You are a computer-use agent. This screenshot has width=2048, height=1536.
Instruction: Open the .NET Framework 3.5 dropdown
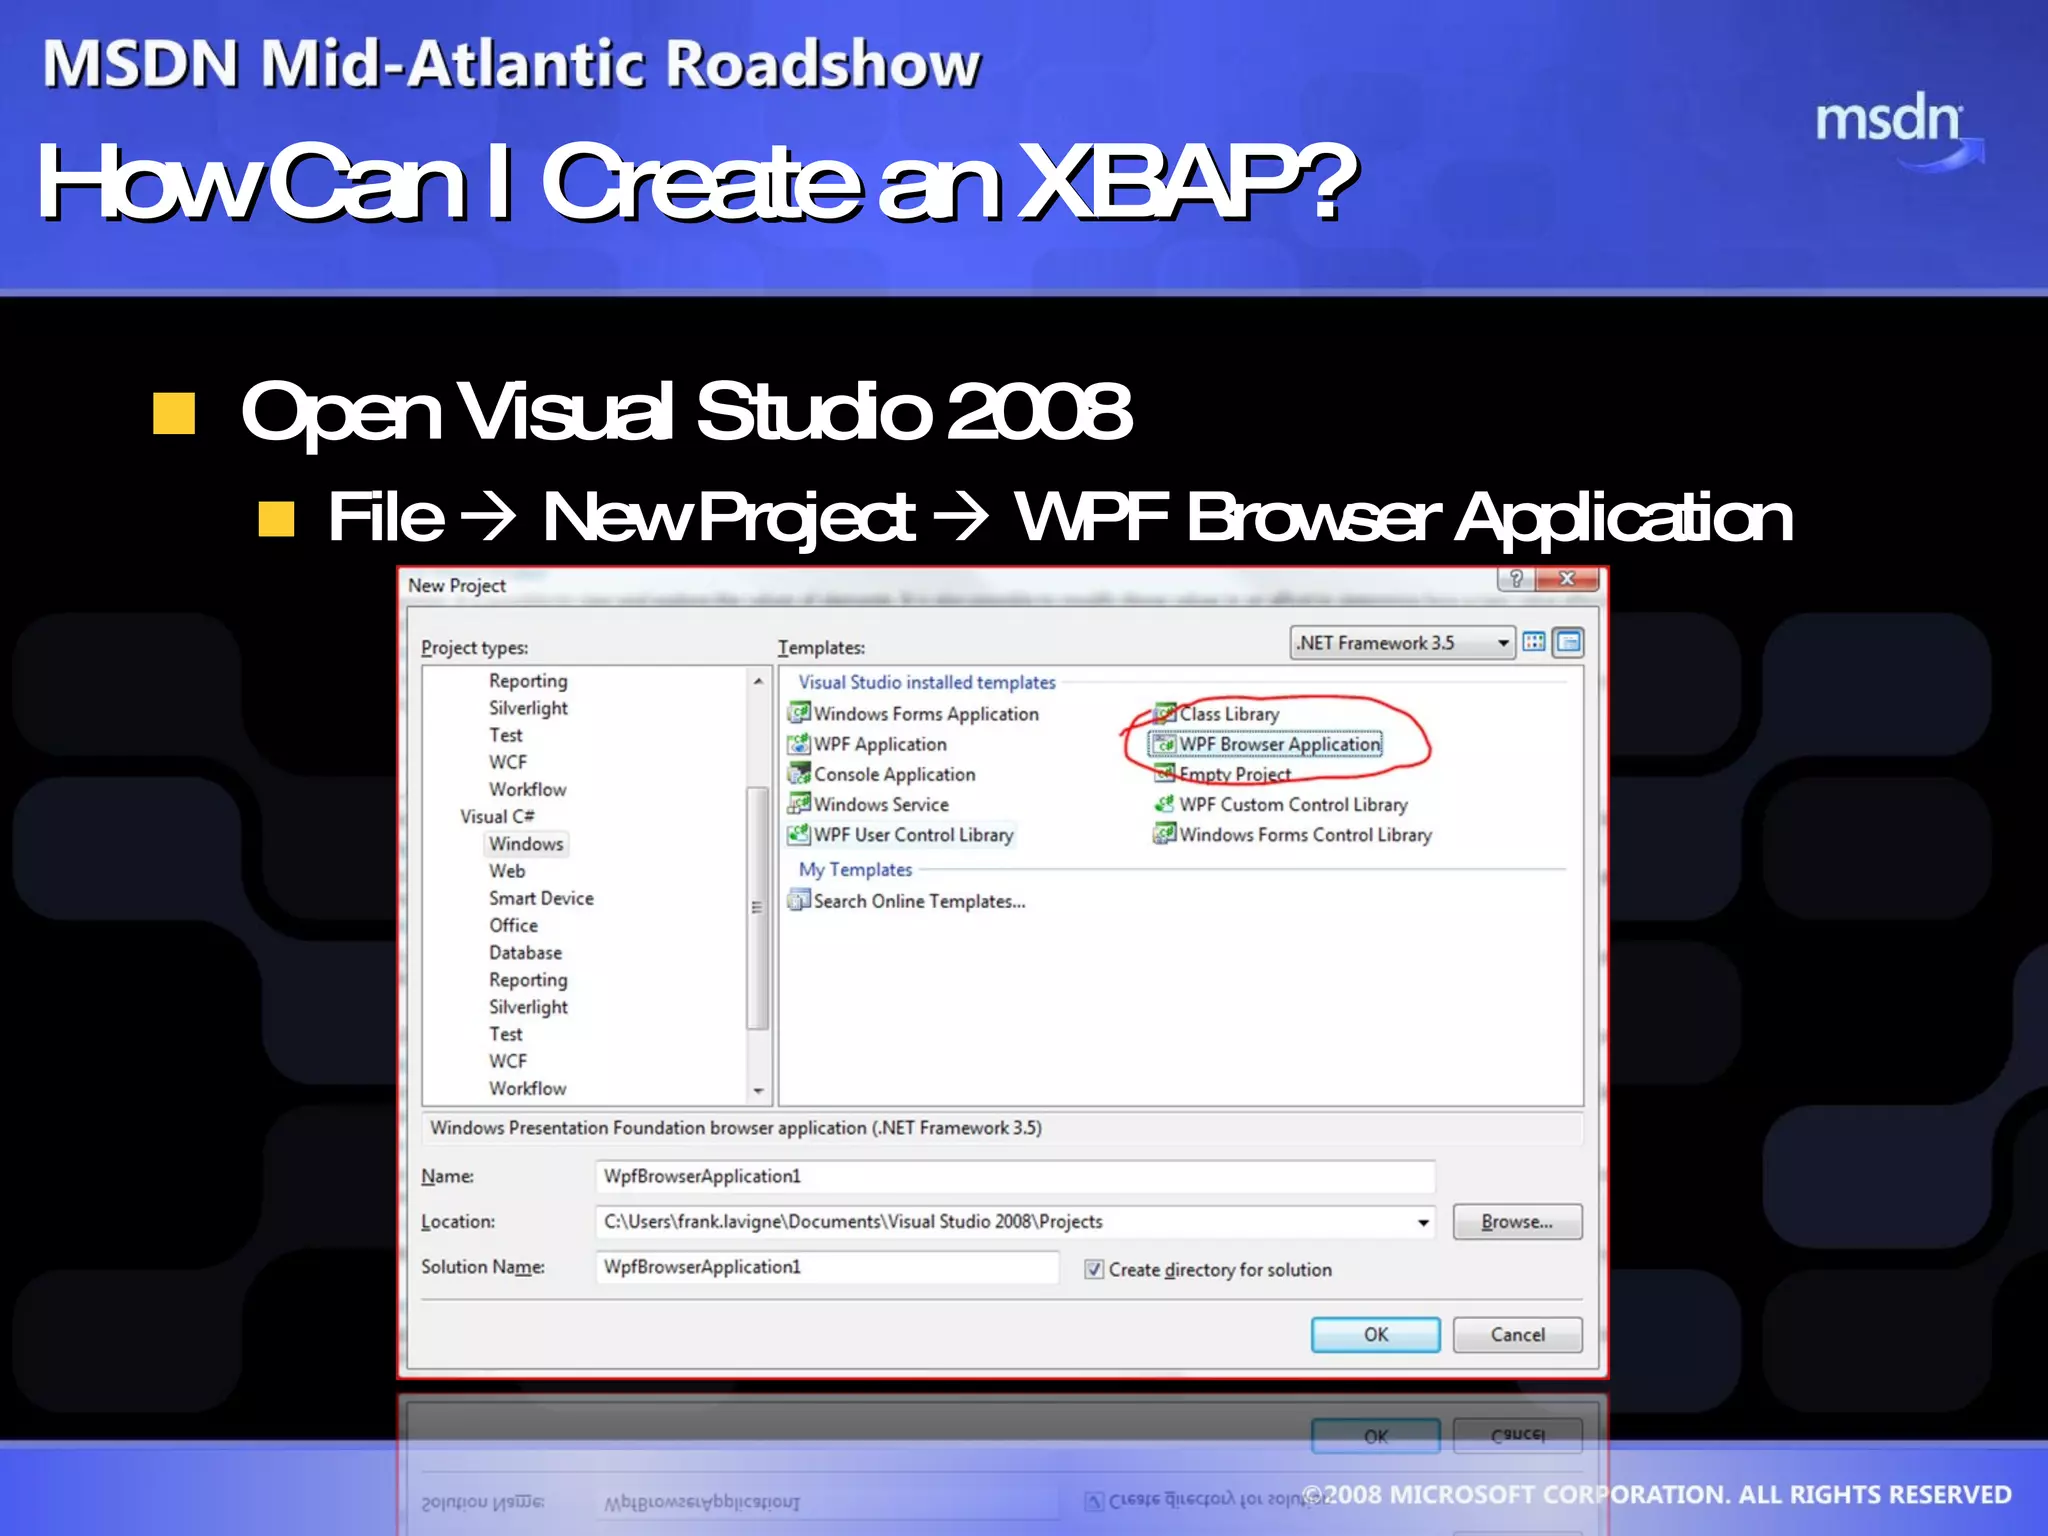click(1403, 643)
